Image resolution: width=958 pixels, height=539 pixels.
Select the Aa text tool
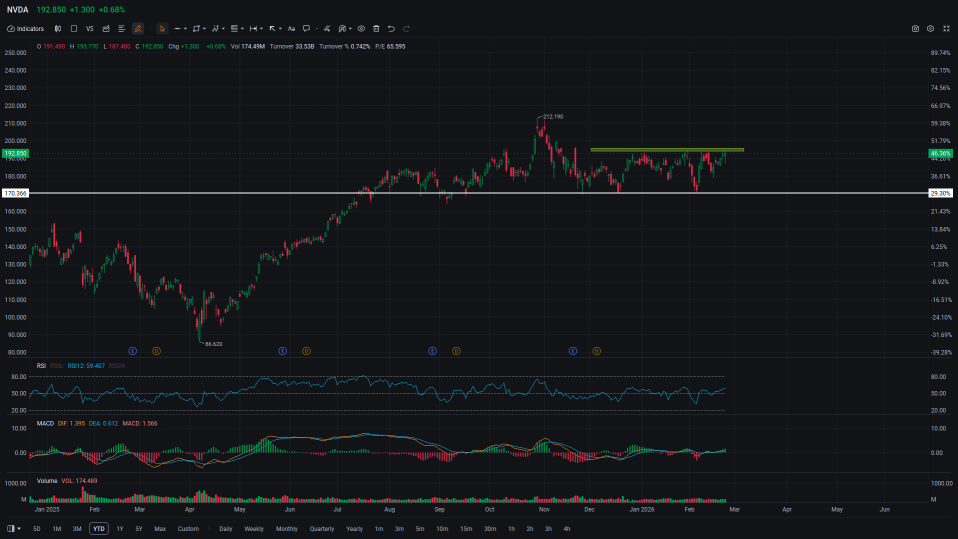point(291,29)
